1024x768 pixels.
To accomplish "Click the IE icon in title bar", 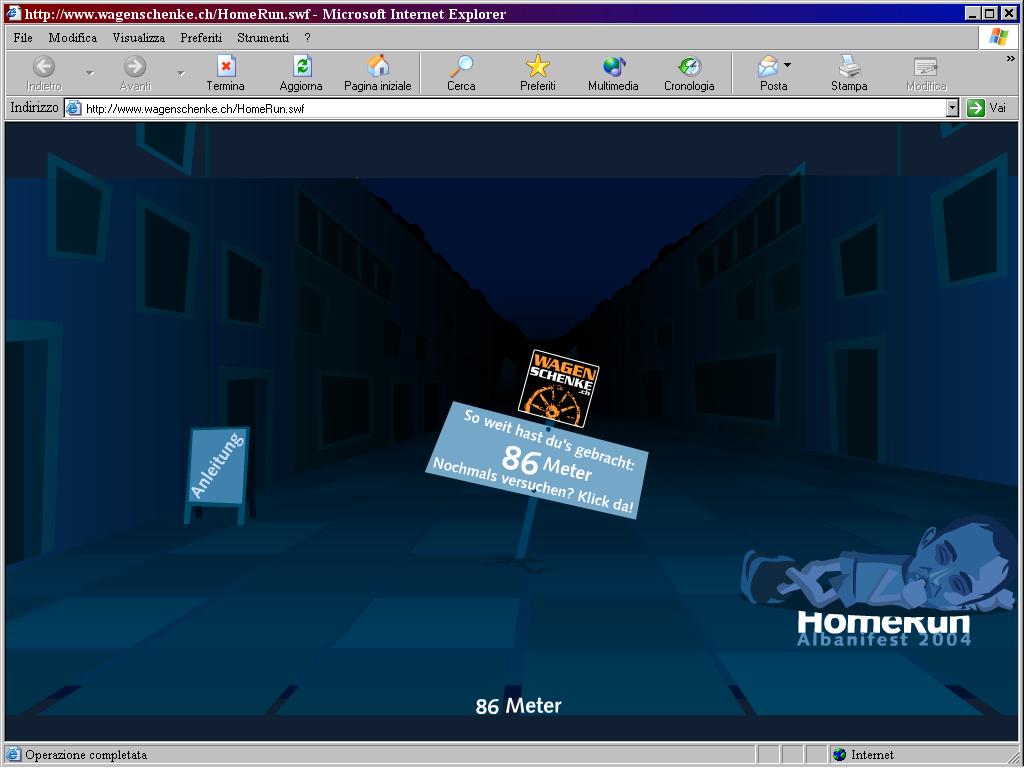I will (x=13, y=13).
